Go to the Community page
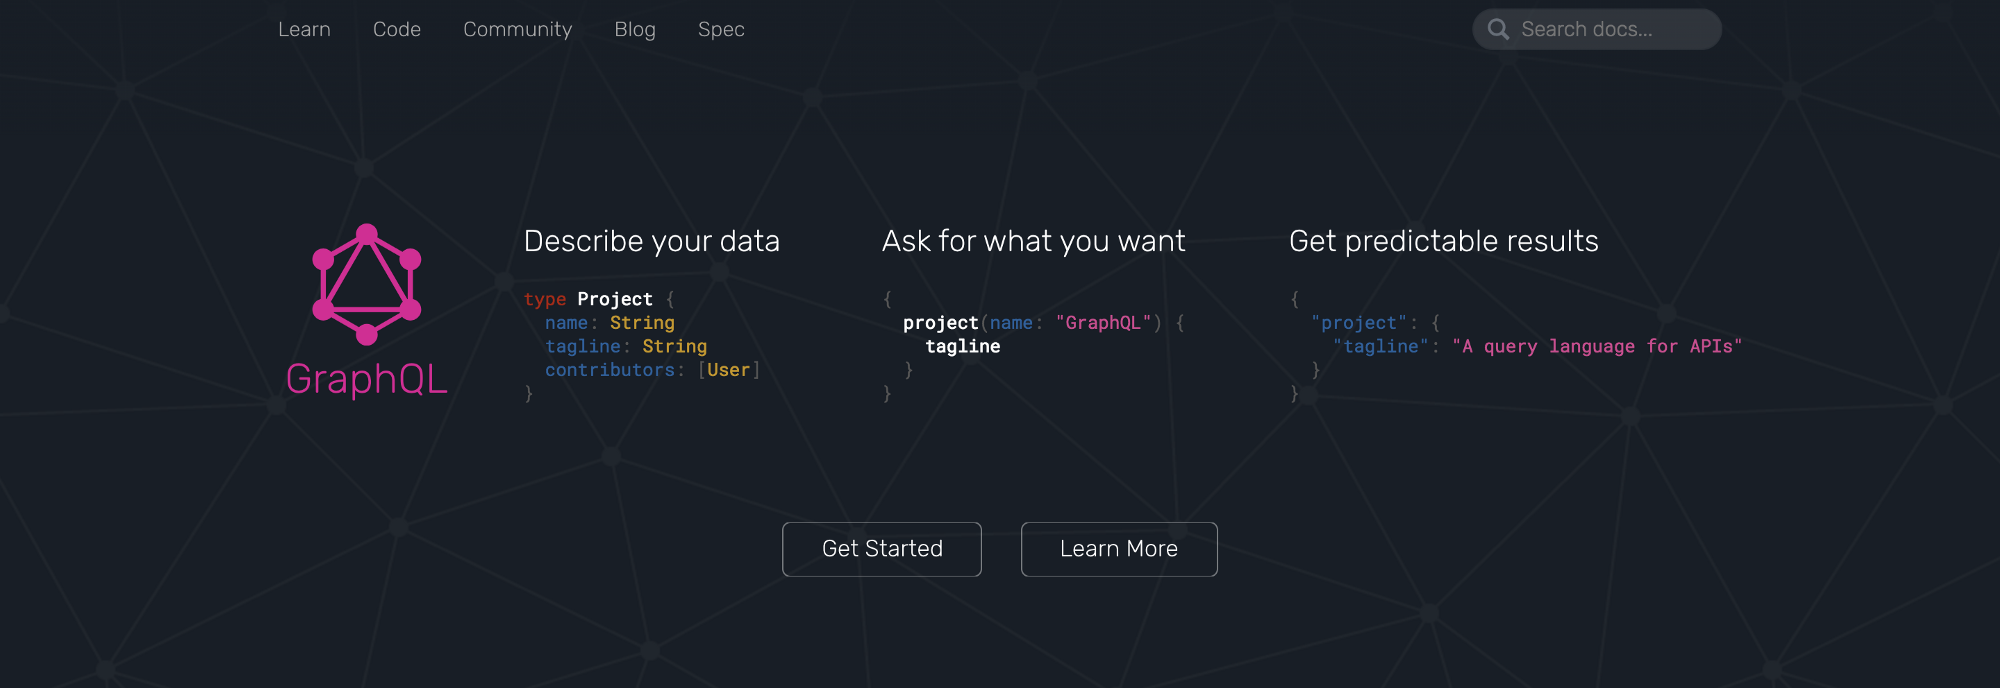Image resolution: width=2000 pixels, height=688 pixels. pos(518,30)
